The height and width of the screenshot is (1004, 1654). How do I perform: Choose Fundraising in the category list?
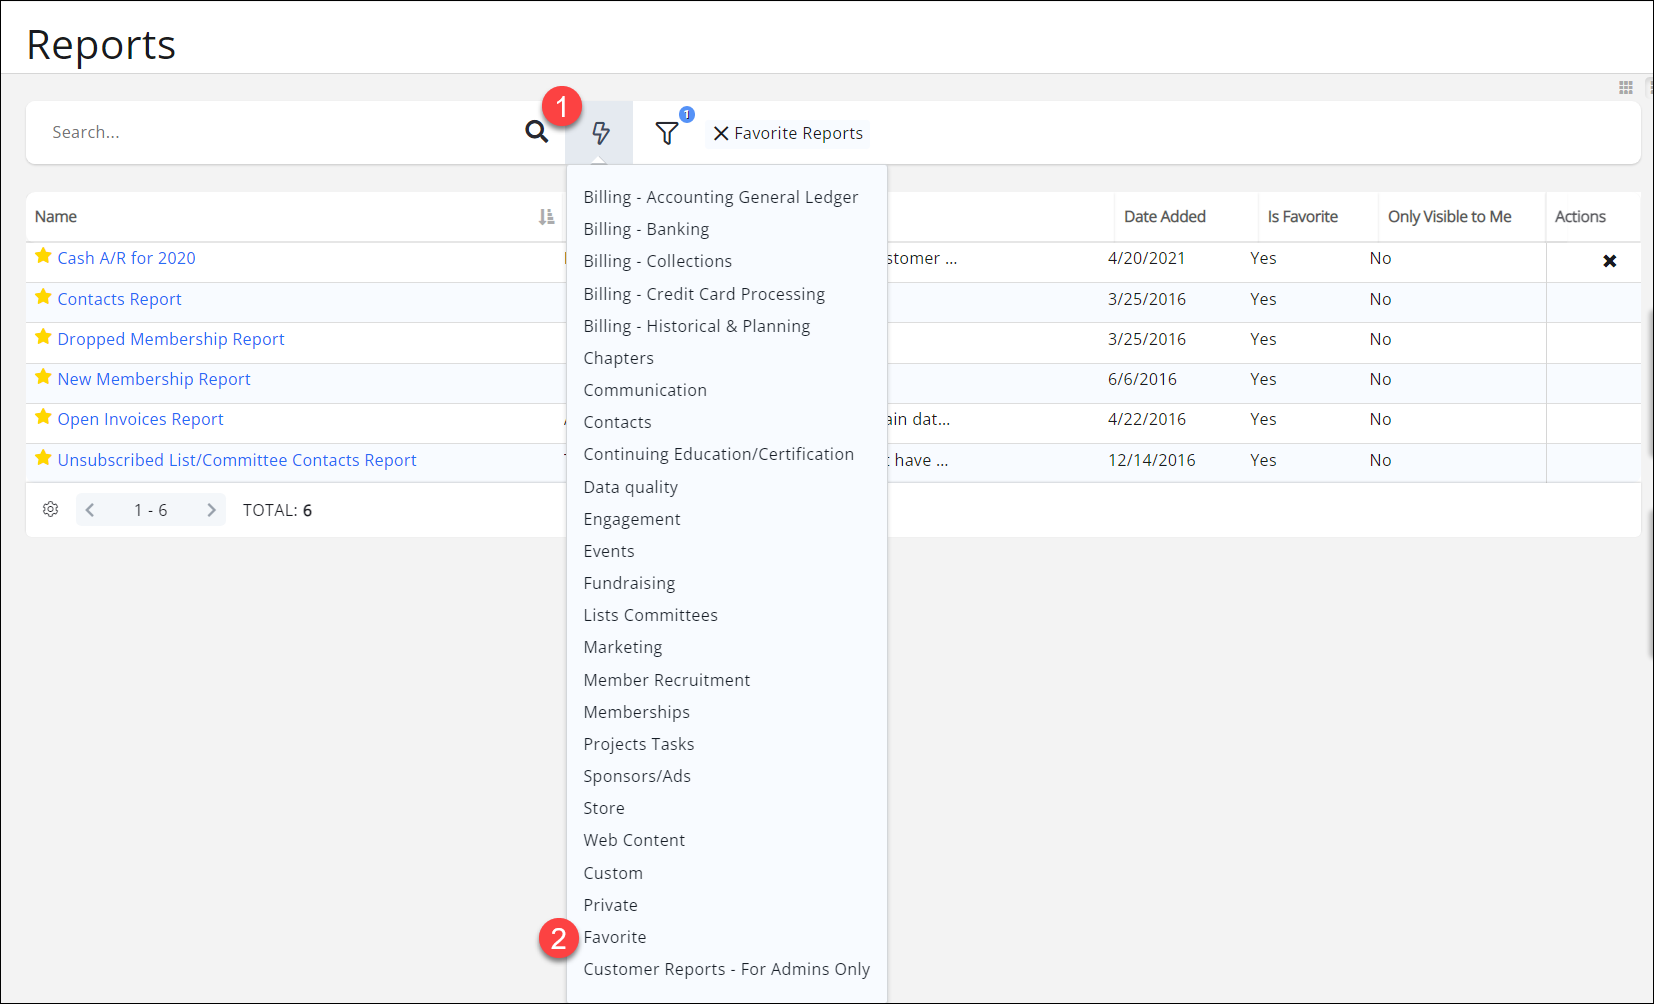coord(629,582)
